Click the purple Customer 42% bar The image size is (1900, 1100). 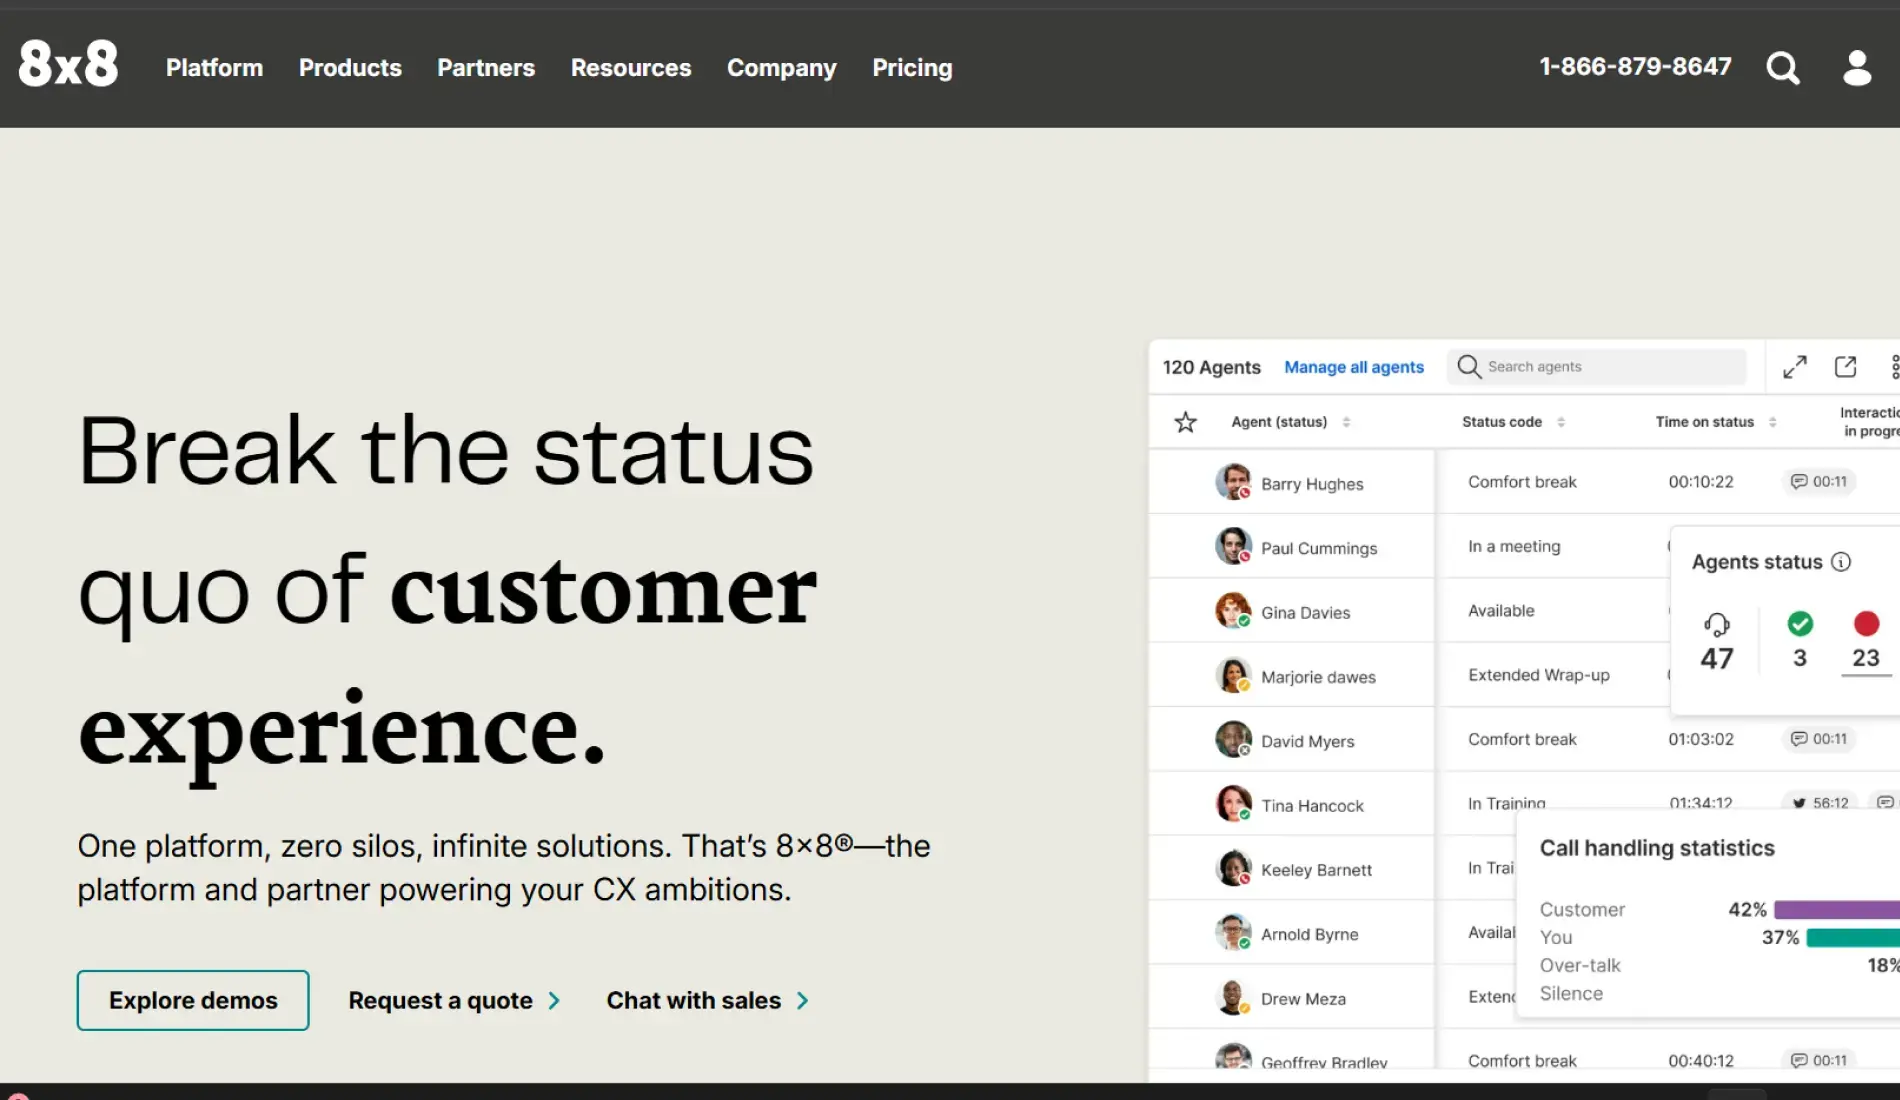tap(1836, 909)
